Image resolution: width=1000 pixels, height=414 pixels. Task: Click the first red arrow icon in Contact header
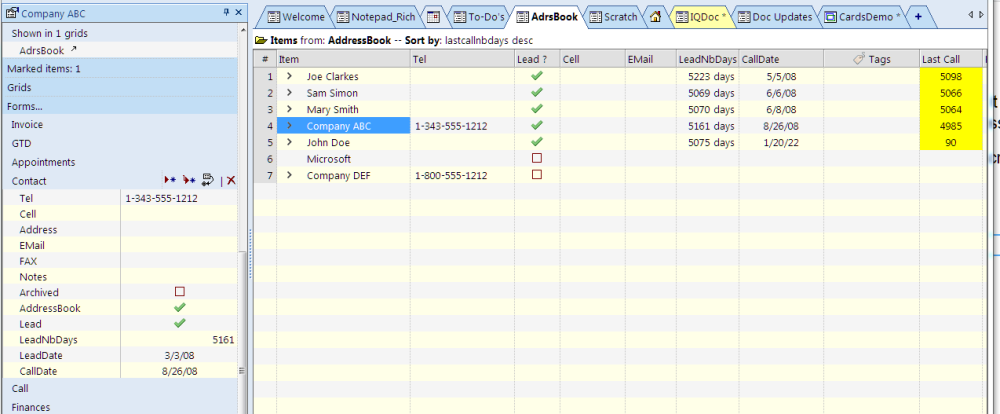[x=171, y=180]
